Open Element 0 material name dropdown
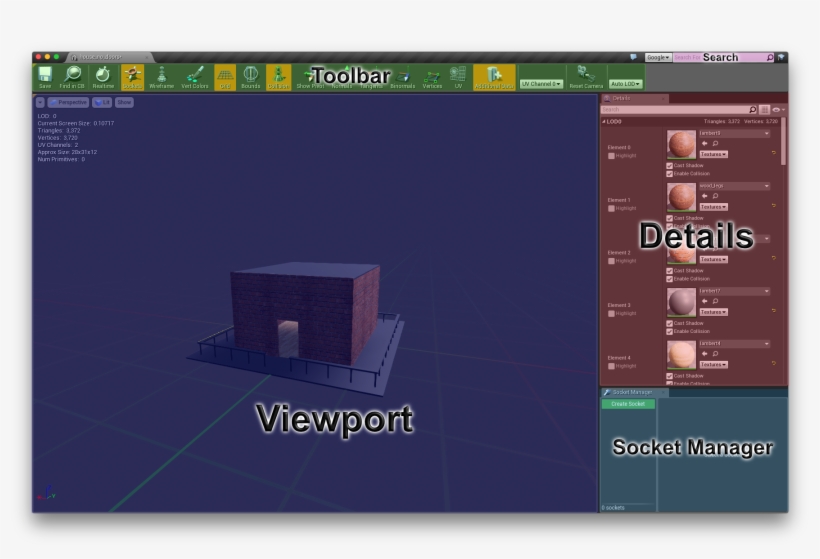820x559 pixels. tap(734, 133)
